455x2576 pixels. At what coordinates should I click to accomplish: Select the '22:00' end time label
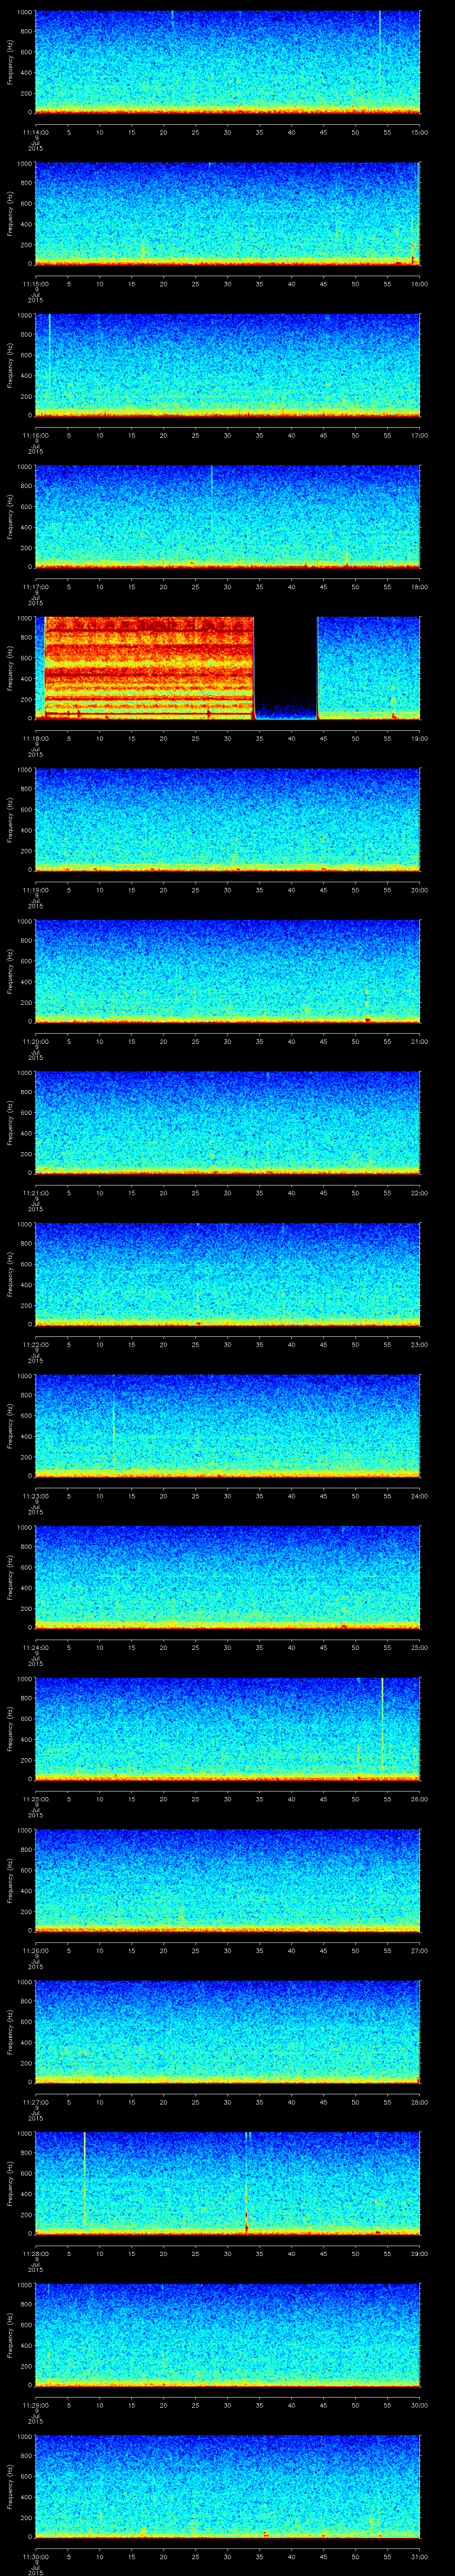pos(419,1193)
